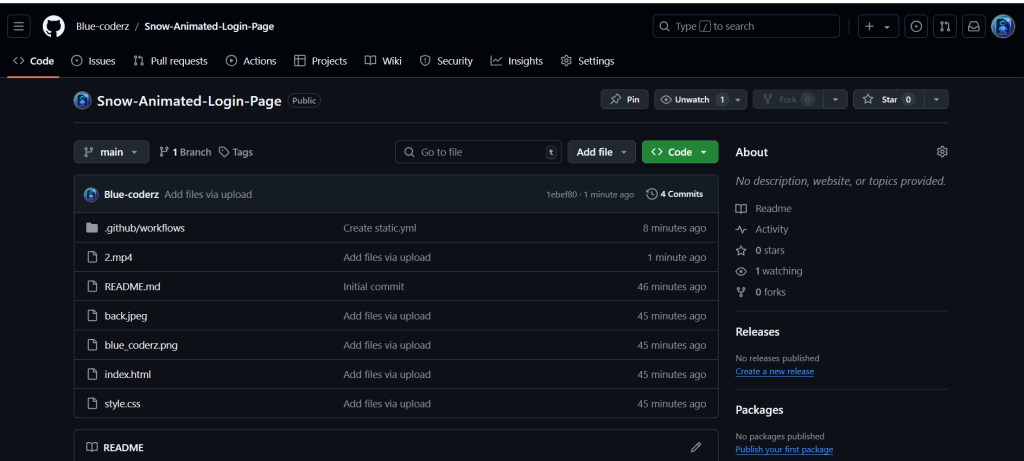Open the Initial commit message for README.md
The image size is (1024, 461).
point(374,287)
